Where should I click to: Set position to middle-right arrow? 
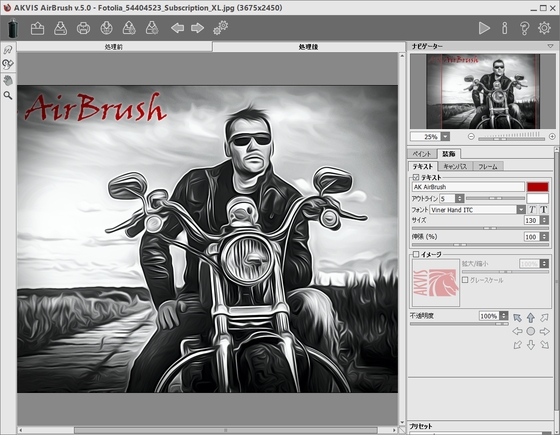pos(544,331)
